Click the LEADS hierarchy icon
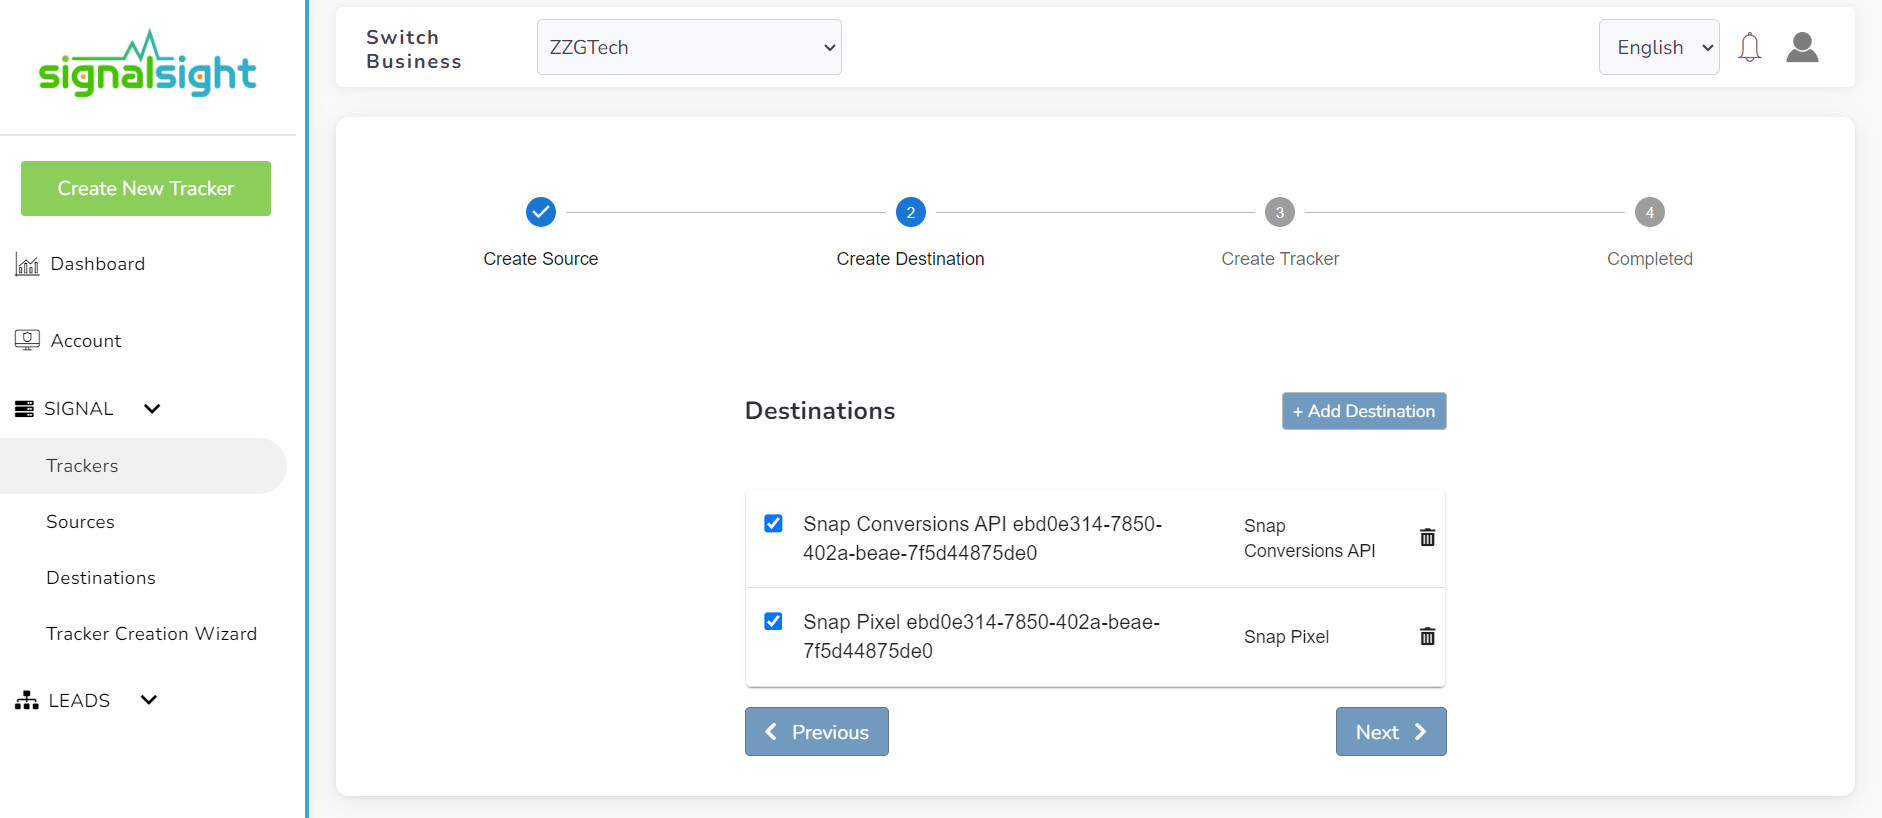 (x=26, y=700)
